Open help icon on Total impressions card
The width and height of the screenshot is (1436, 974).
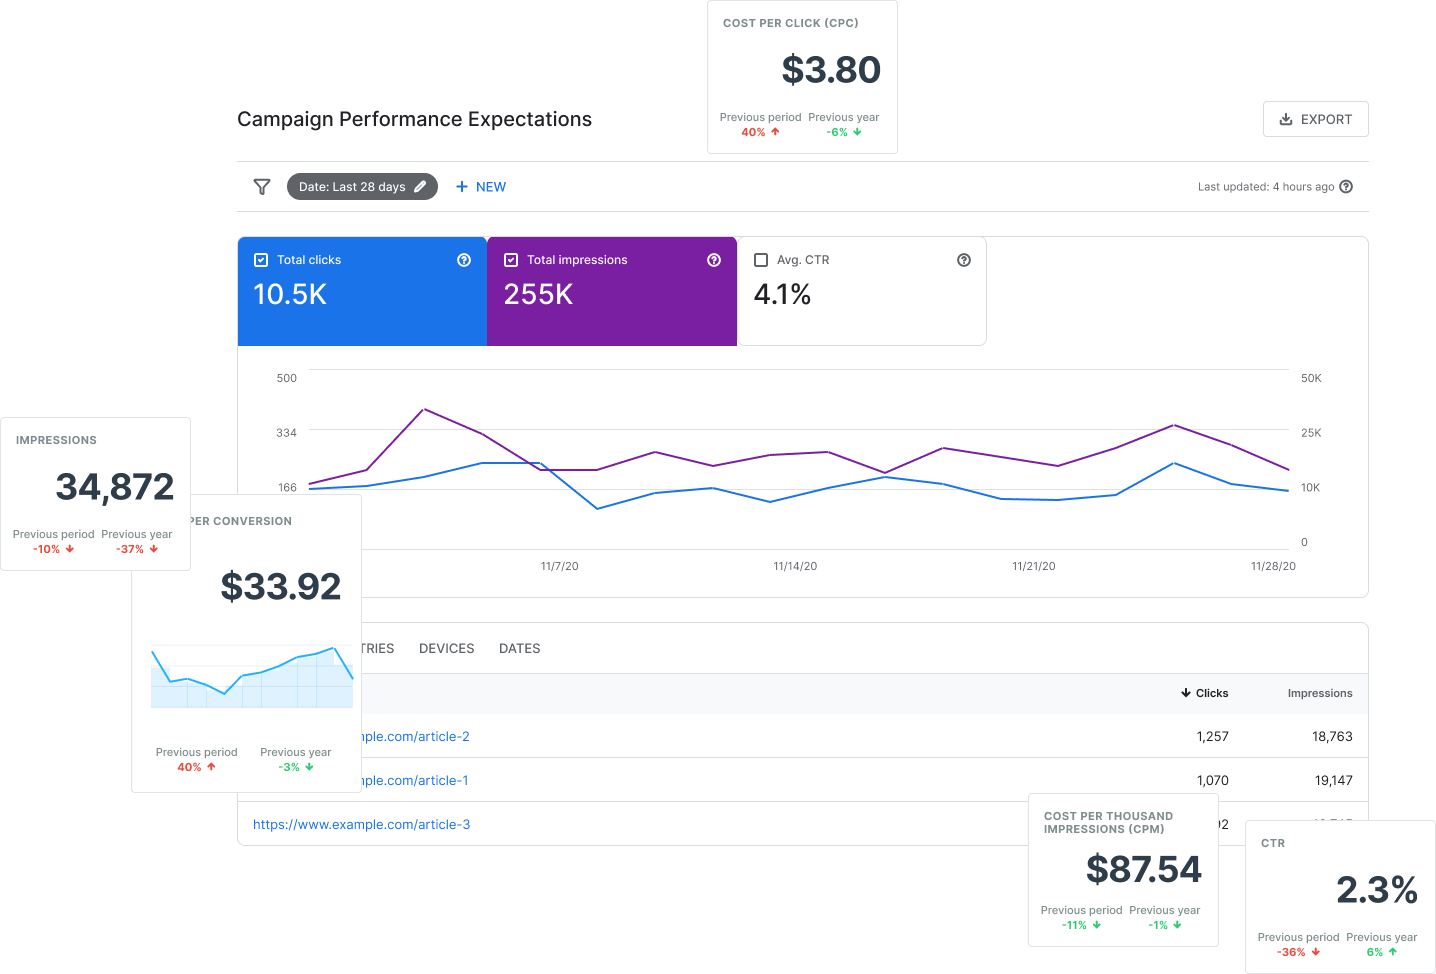(x=714, y=260)
